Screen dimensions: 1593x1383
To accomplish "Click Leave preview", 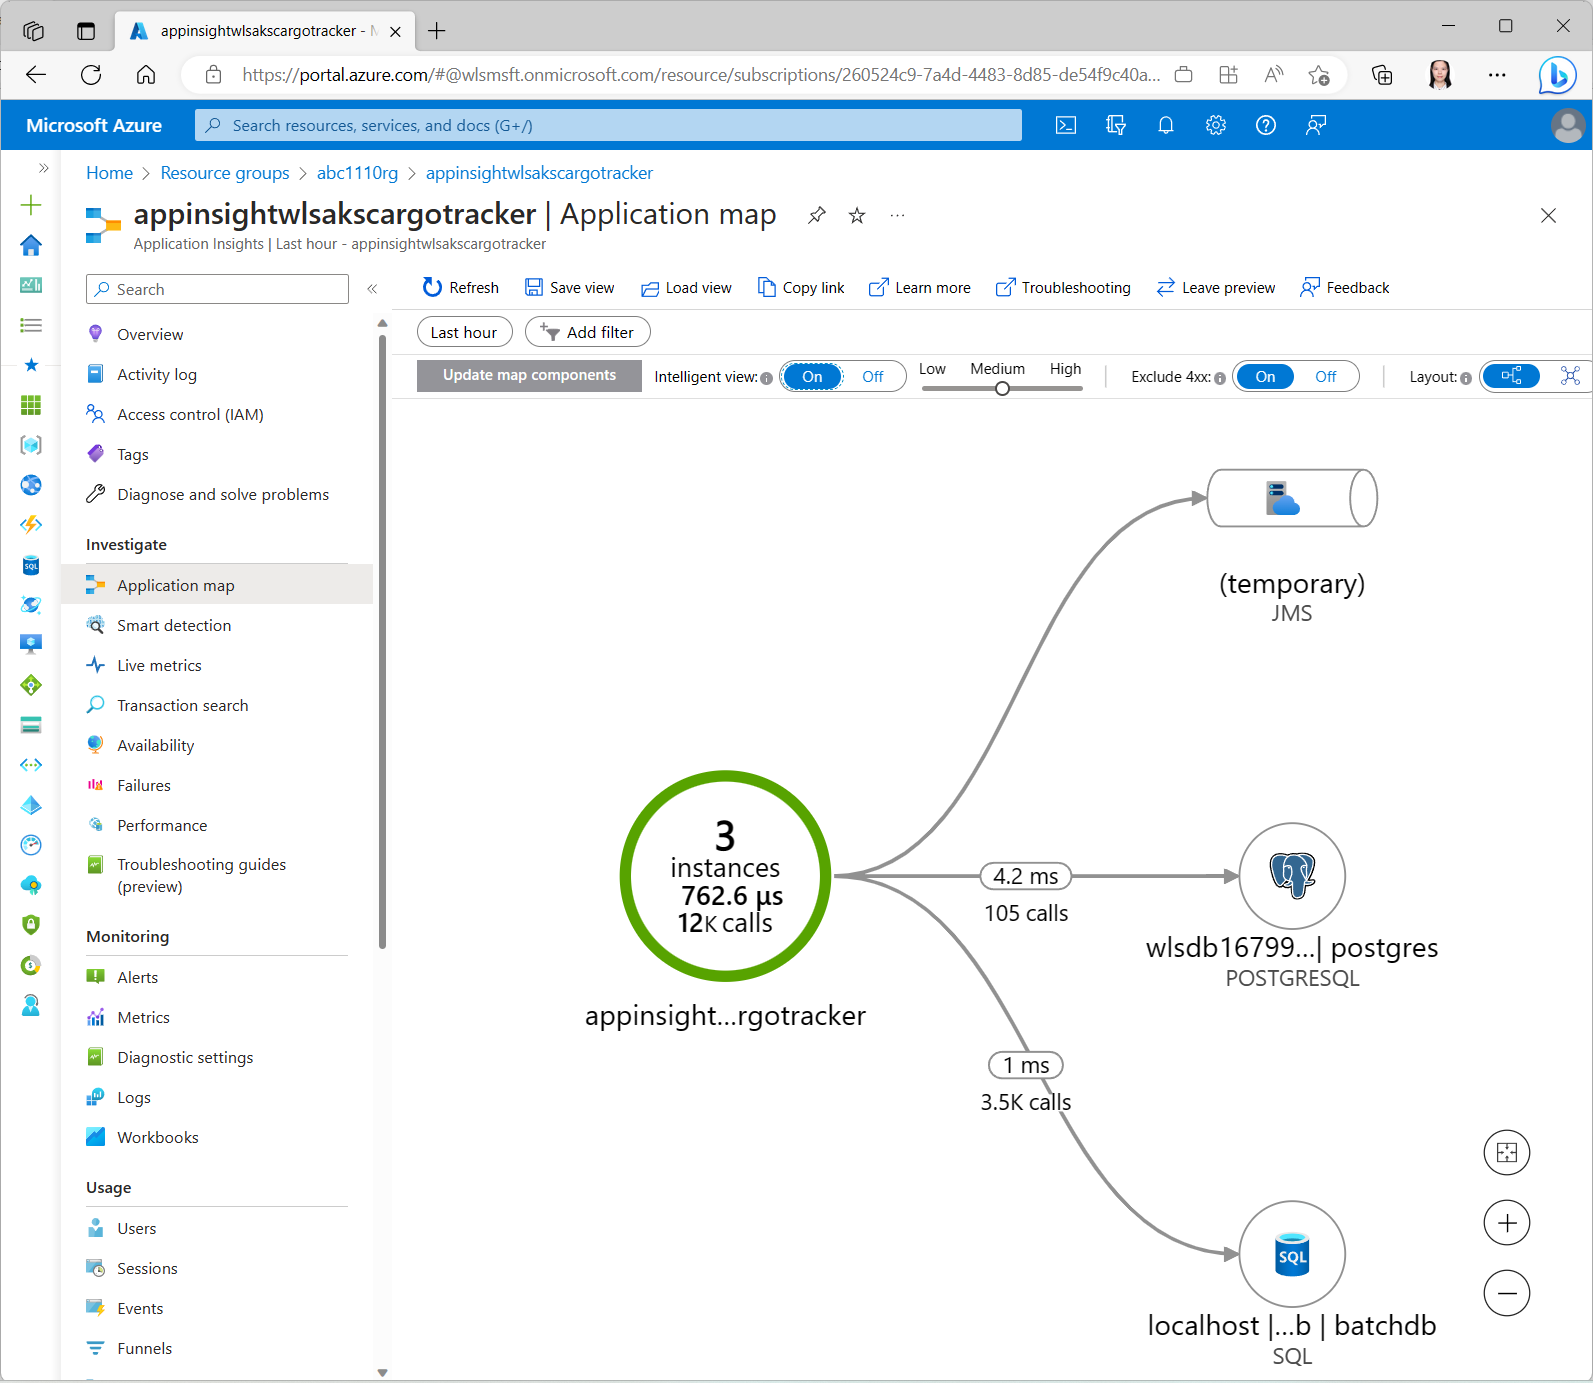I will (x=1216, y=288).
